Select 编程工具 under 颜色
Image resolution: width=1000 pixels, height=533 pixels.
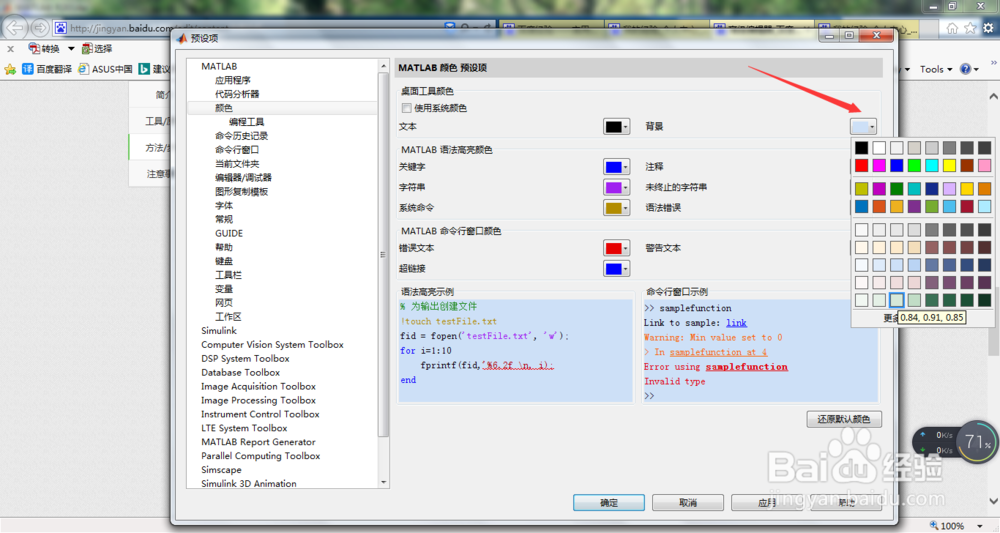point(246,122)
